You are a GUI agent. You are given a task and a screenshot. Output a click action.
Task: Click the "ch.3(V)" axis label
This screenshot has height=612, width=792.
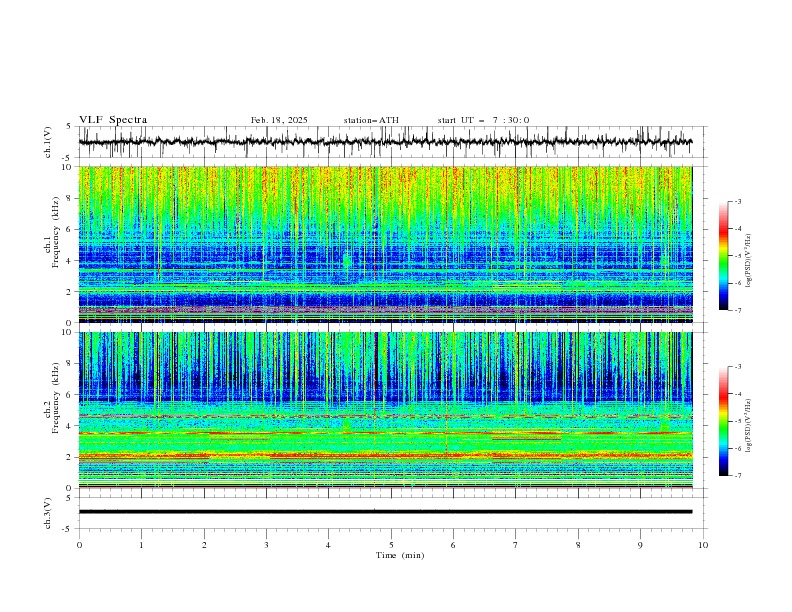click(48, 513)
